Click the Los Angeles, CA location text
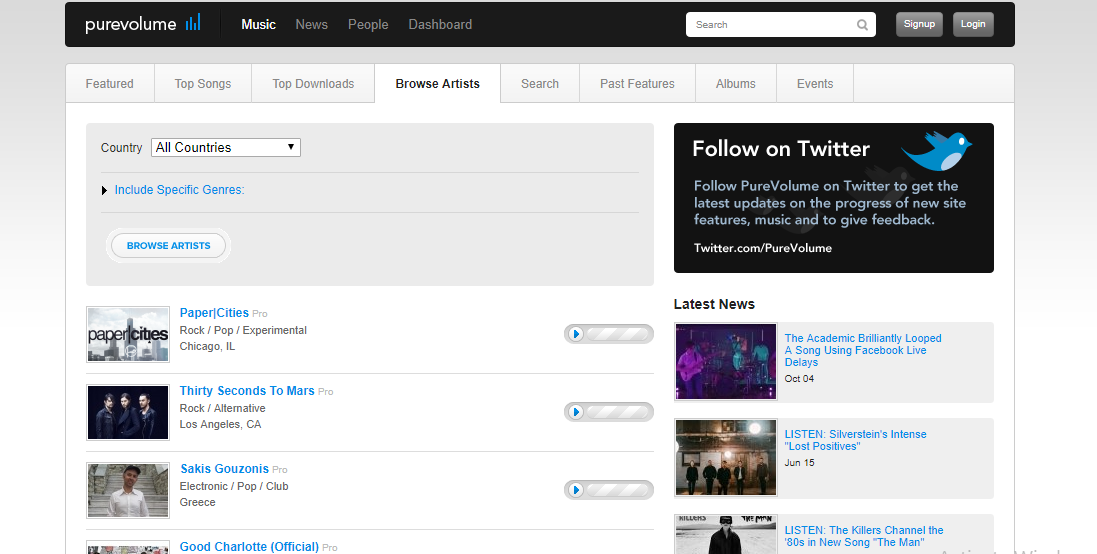 click(x=220, y=425)
